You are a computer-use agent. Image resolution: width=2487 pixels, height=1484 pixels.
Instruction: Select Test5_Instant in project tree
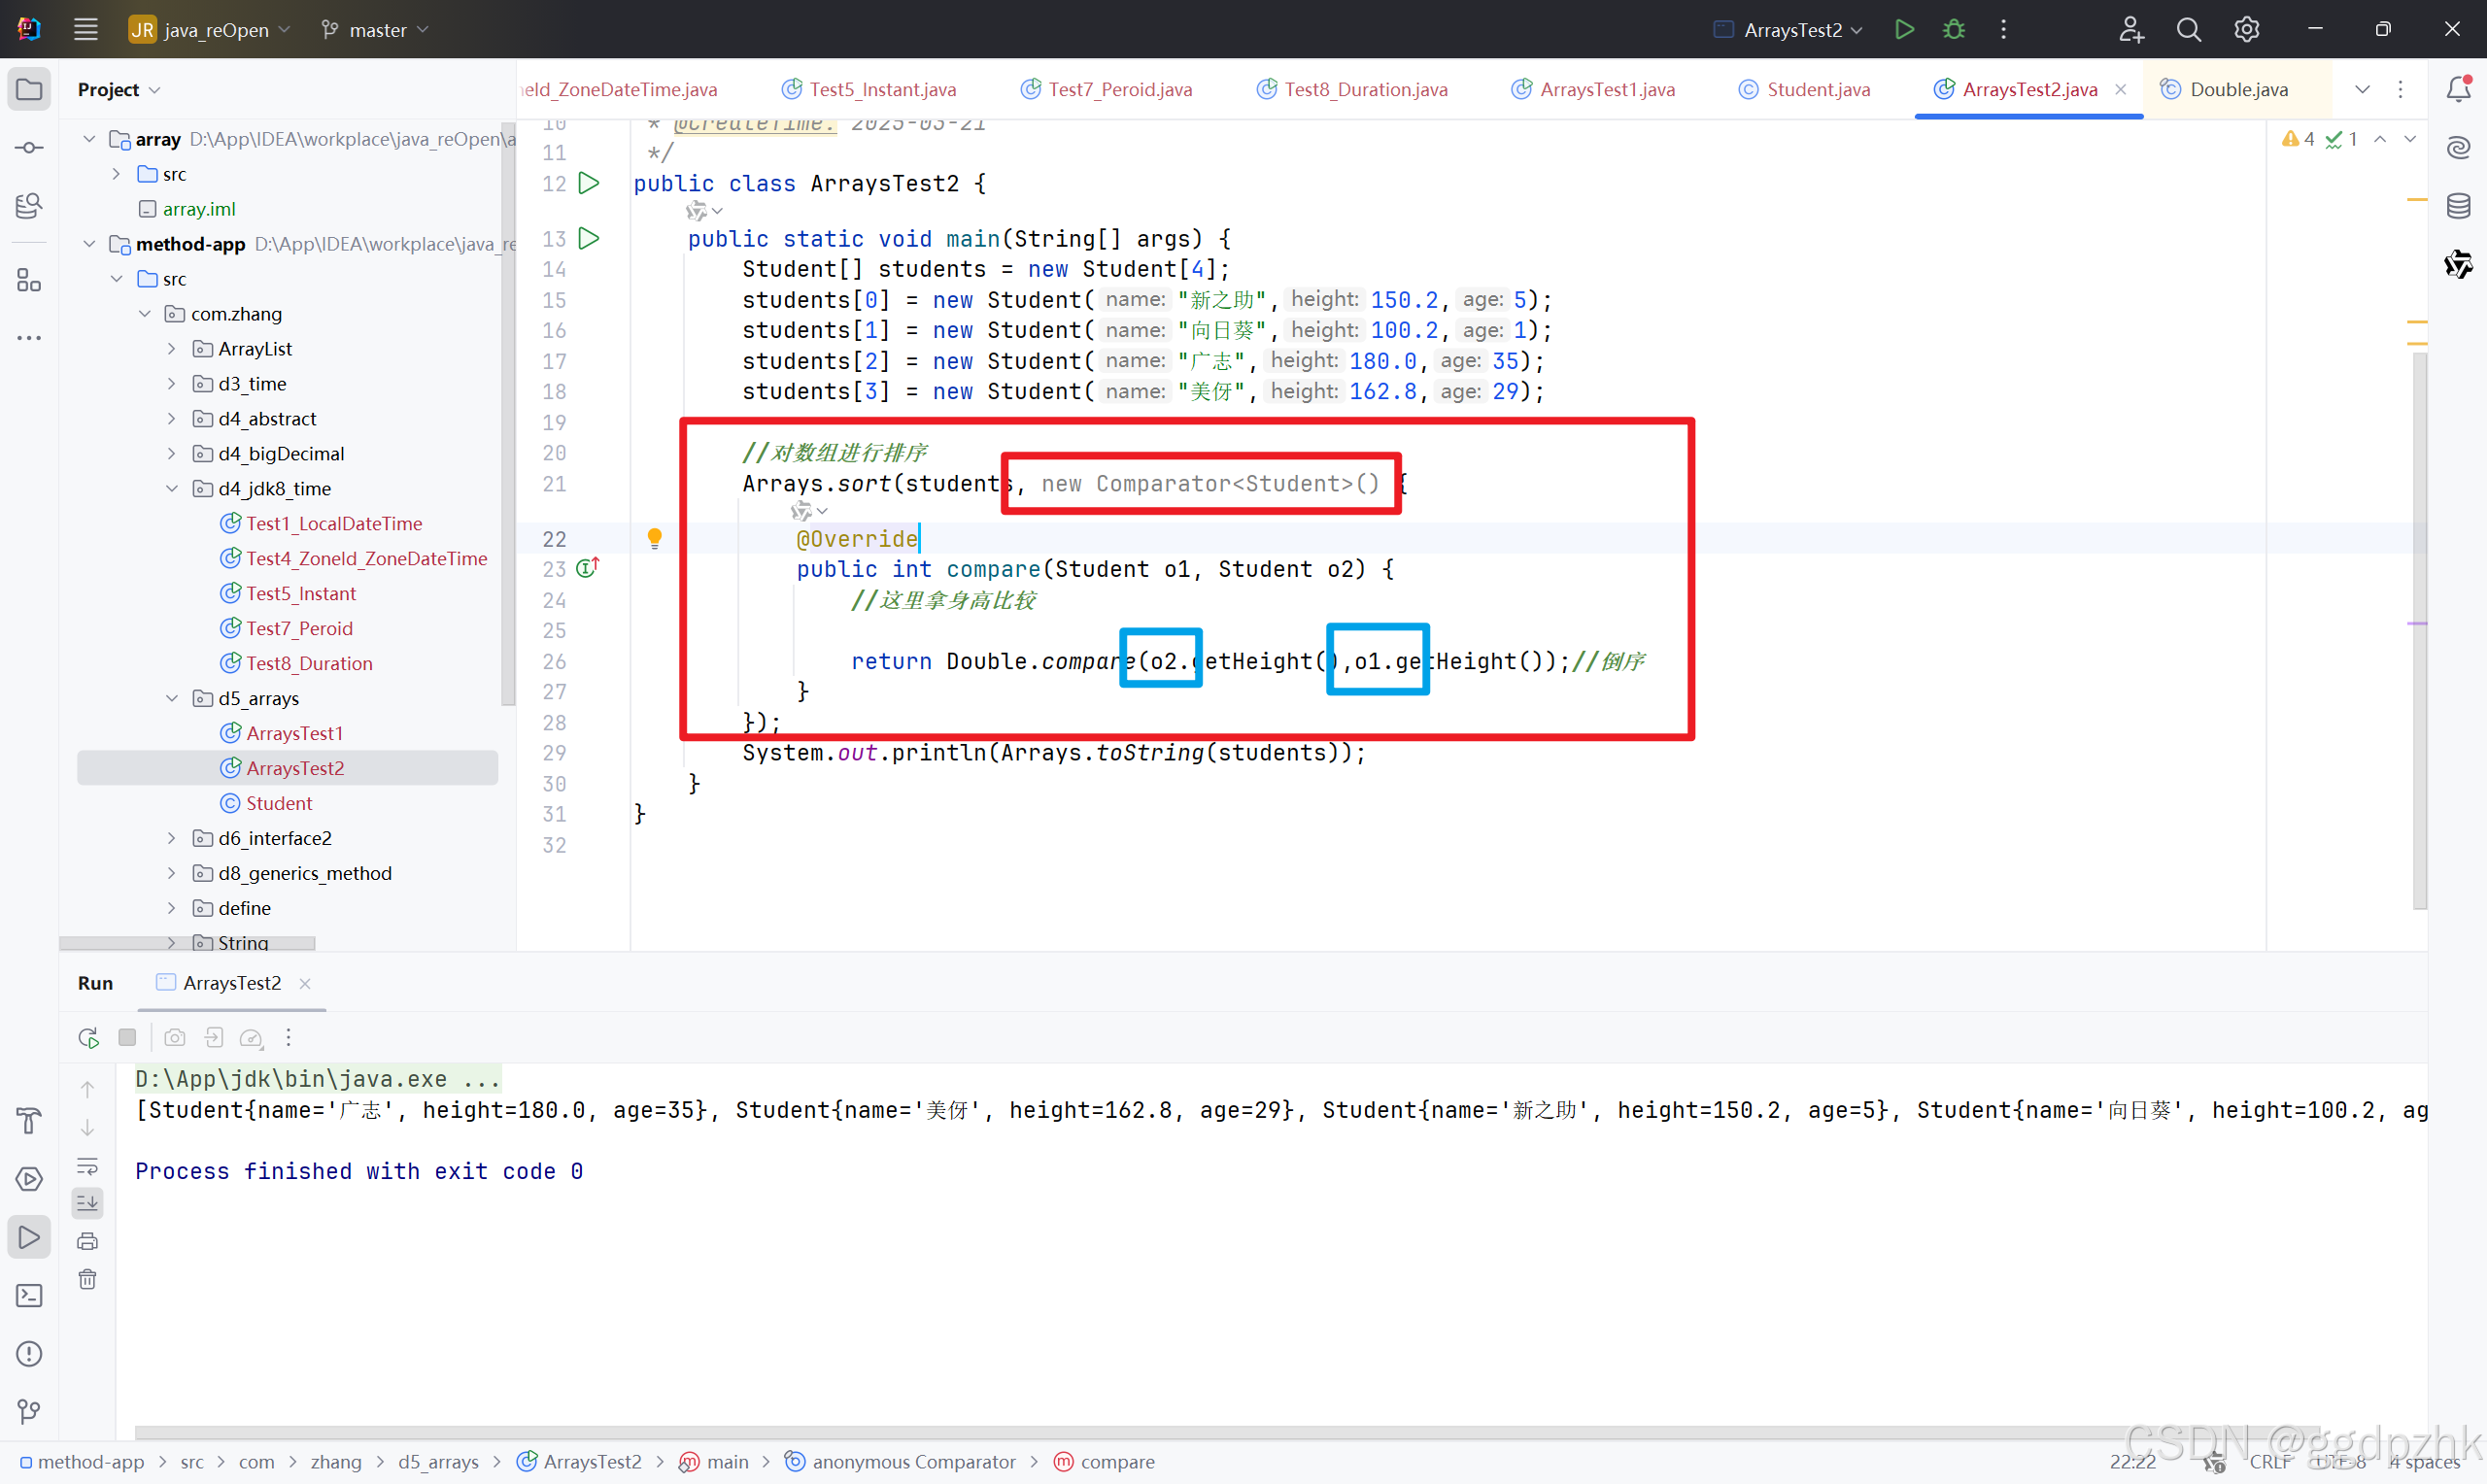tap(300, 593)
